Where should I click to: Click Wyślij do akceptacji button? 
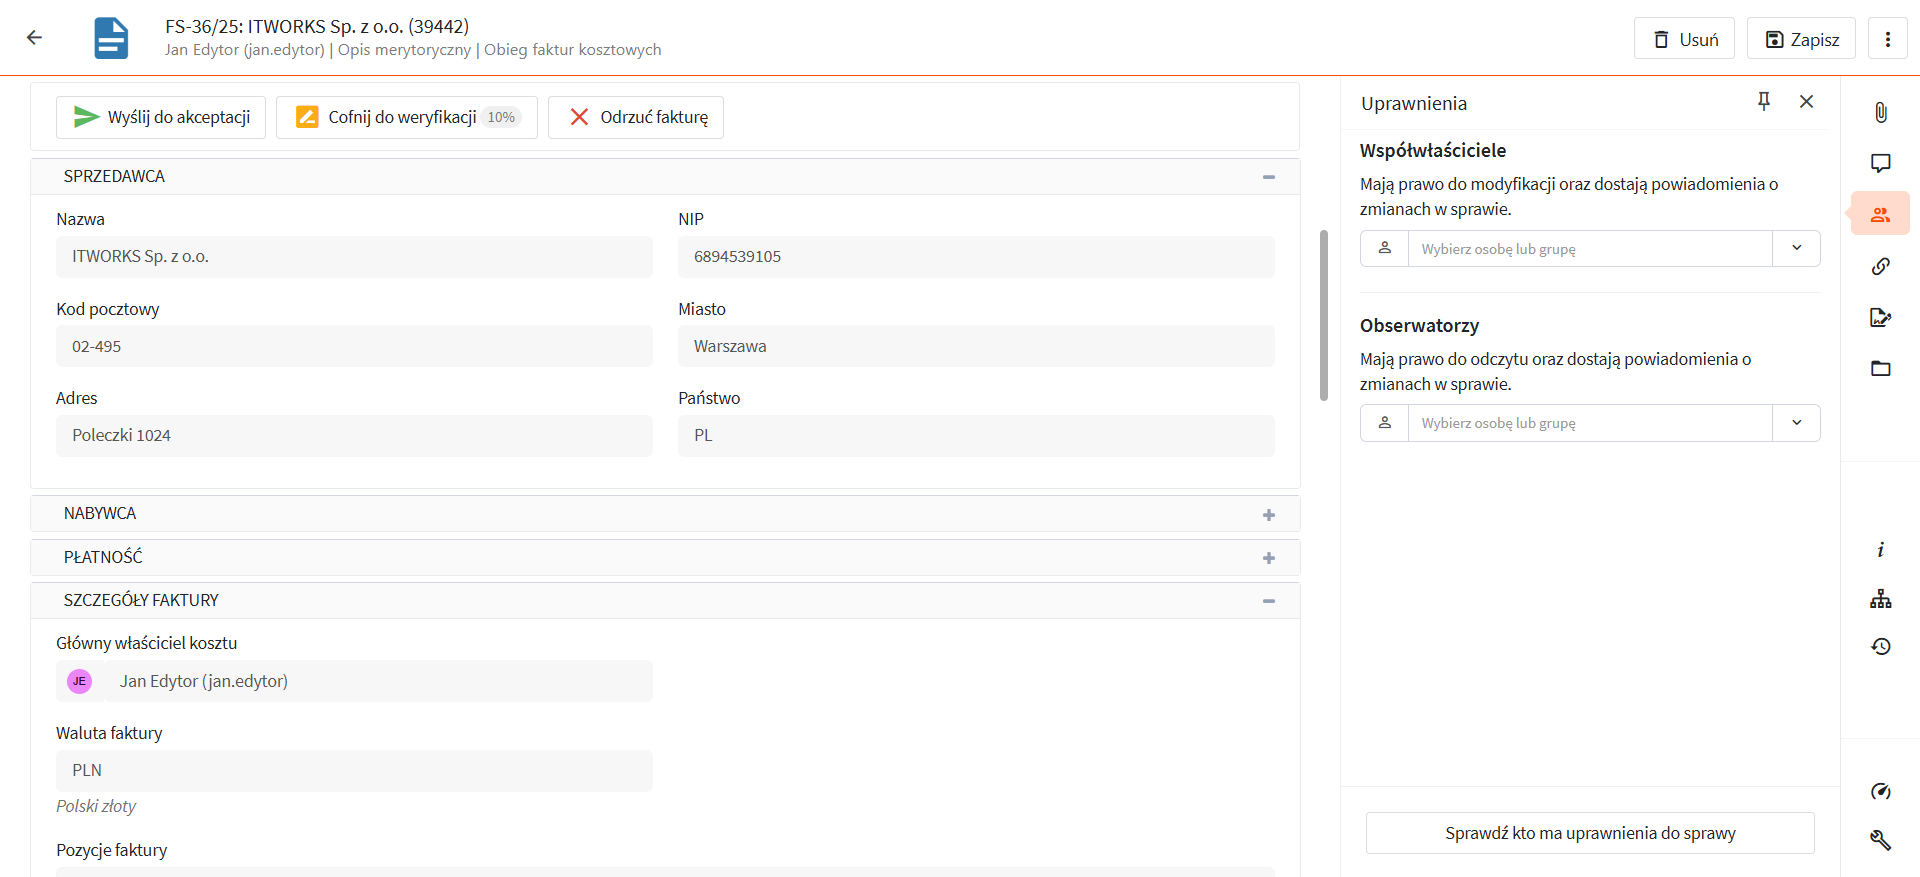[161, 117]
